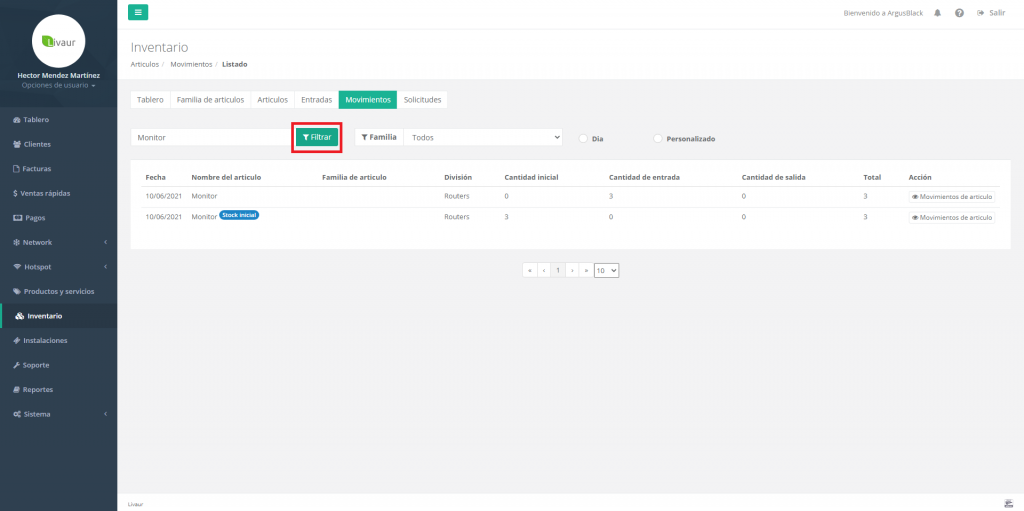Screen dimensions: 1024x511
Task: Click the Nombre del articulo column header
Action: pyautogui.click(x=226, y=177)
